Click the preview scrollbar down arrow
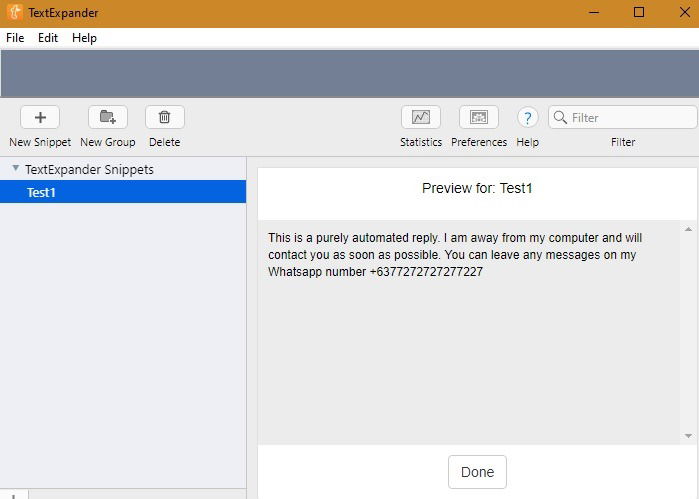 (x=688, y=436)
